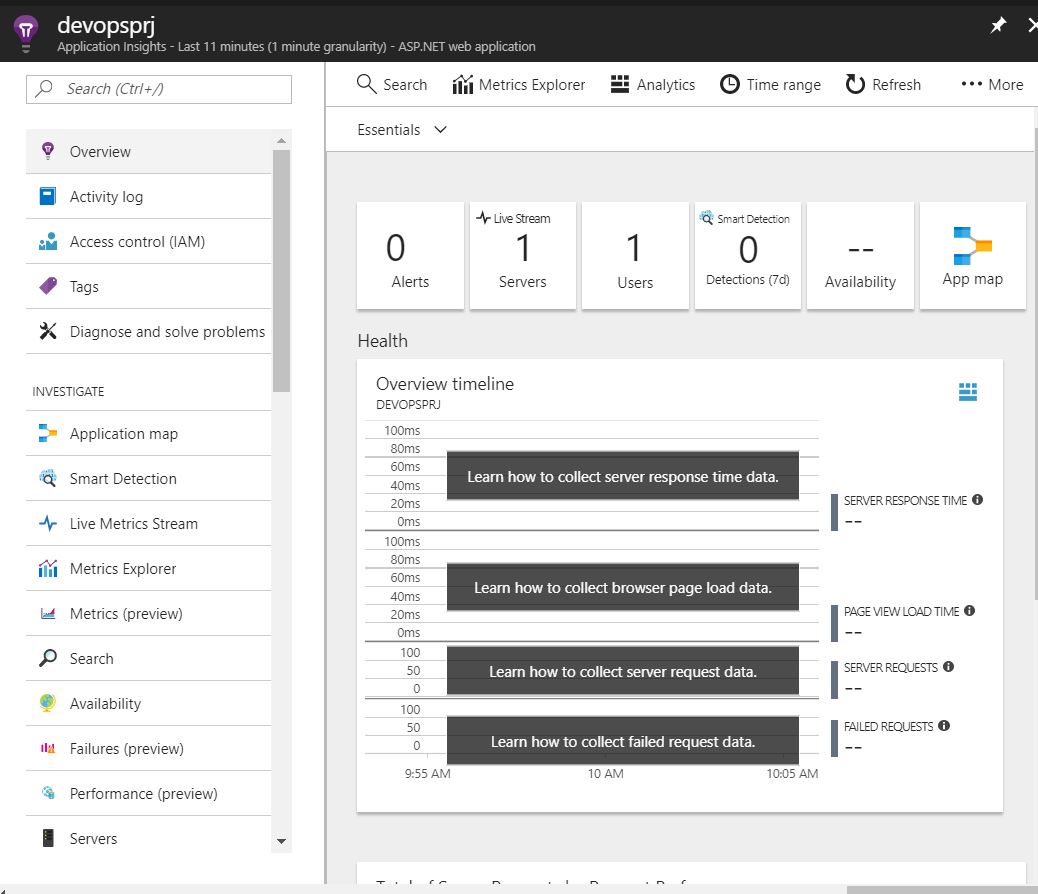Click the Overview lightbulb icon in sidebar
This screenshot has height=894, width=1038.
tap(48, 151)
